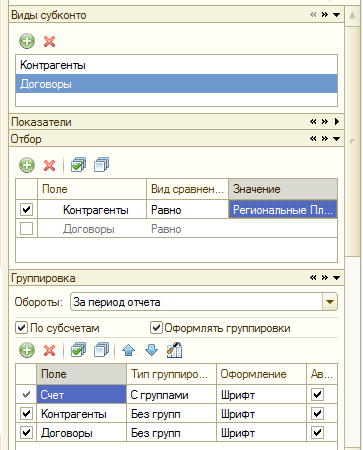Move grouping field down with blue arrow
Screen dimensions: 363x450
(151, 350)
